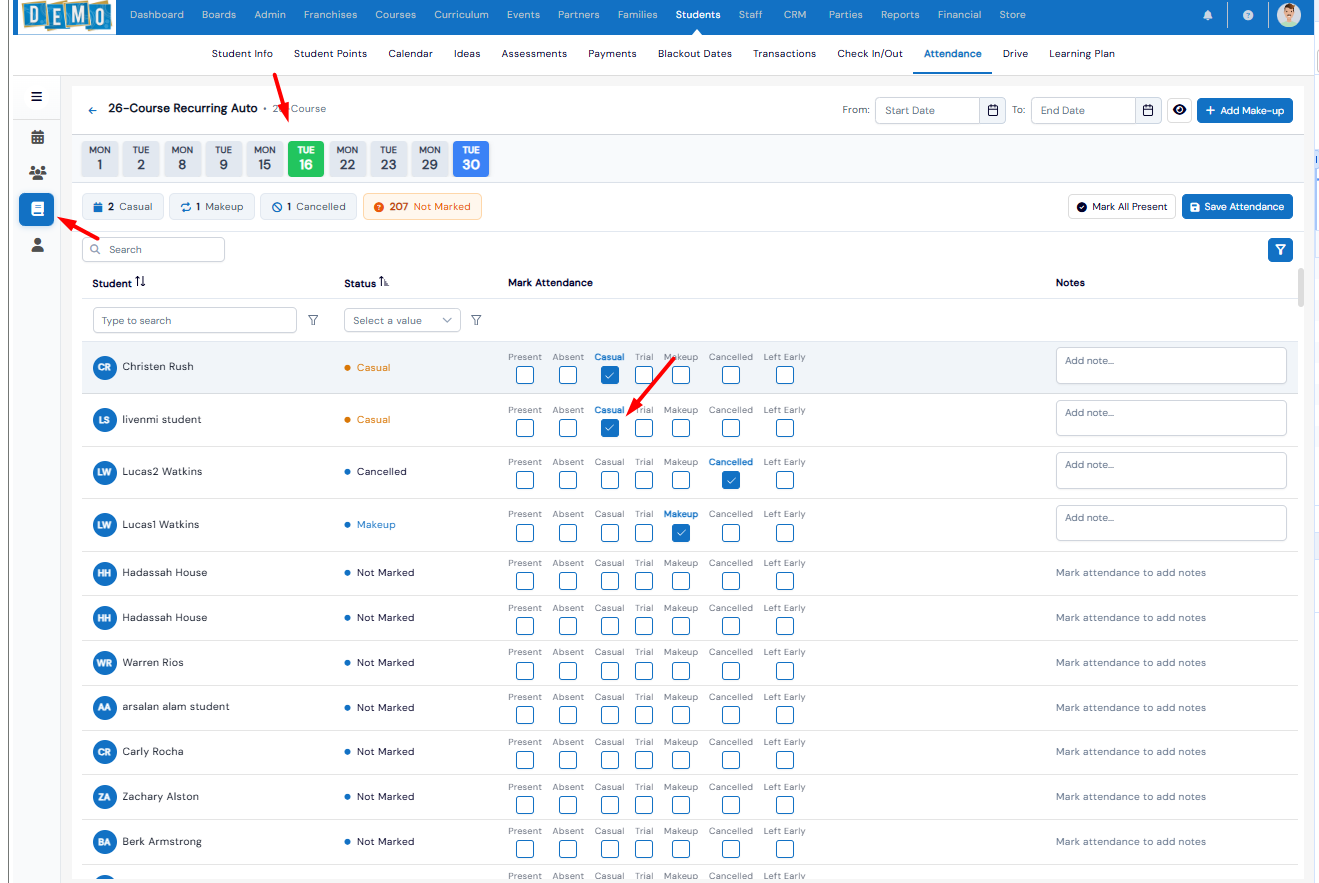Click the hamburger menu icon in sidebar
Screen dimensions: 1319x883
[37, 97]
